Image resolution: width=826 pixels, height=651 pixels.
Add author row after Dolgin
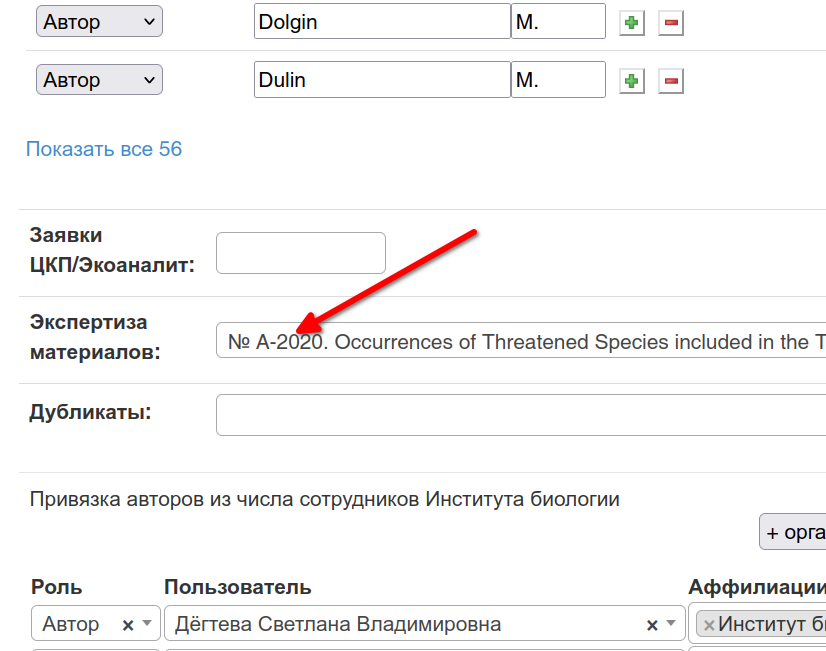click(632, 23)
